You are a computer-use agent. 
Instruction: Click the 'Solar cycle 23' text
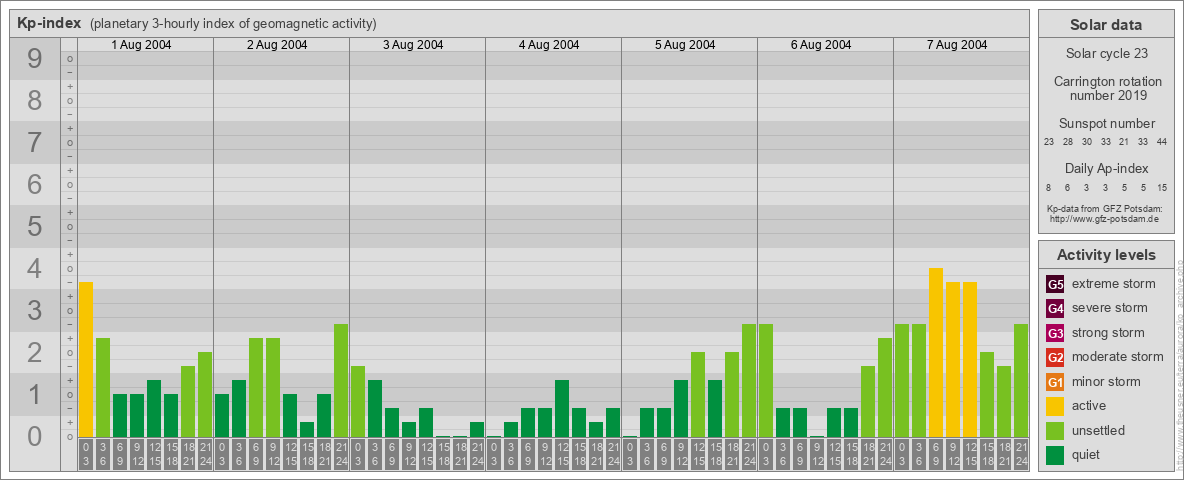[1106, 54]
